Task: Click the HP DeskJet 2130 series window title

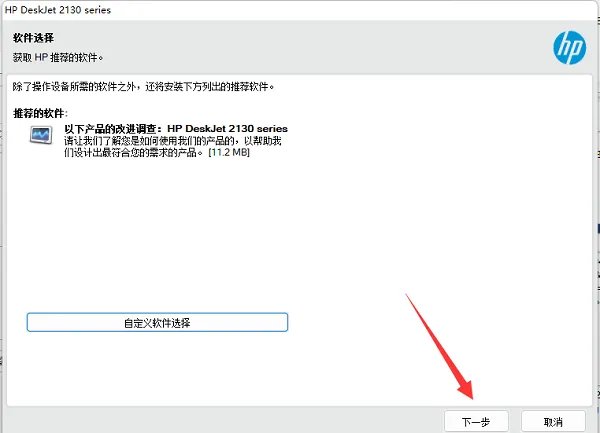Action: click(x=58, y=10)
